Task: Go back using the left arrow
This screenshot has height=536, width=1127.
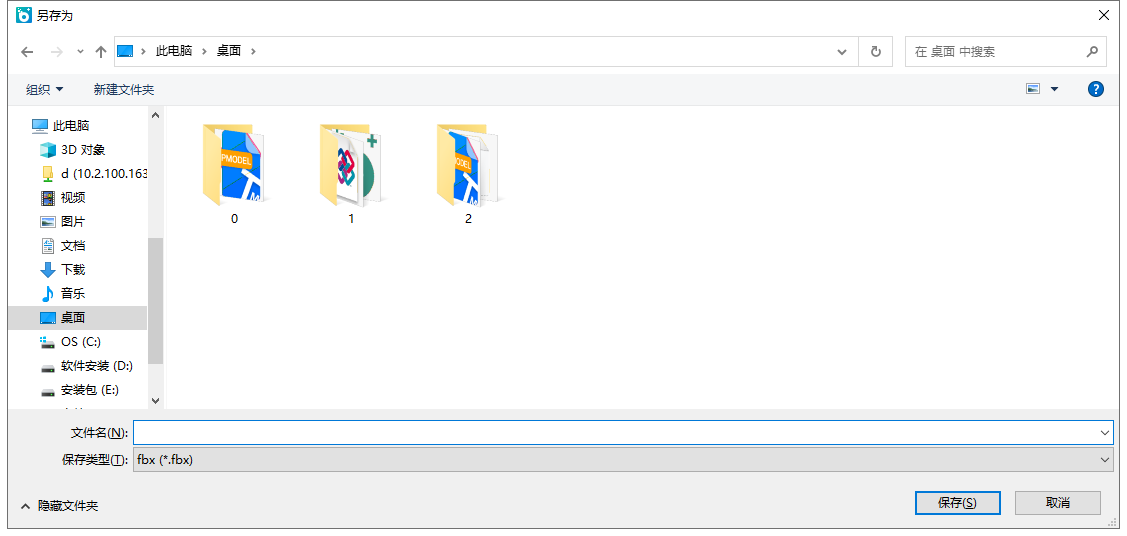Action: point(27,52)
